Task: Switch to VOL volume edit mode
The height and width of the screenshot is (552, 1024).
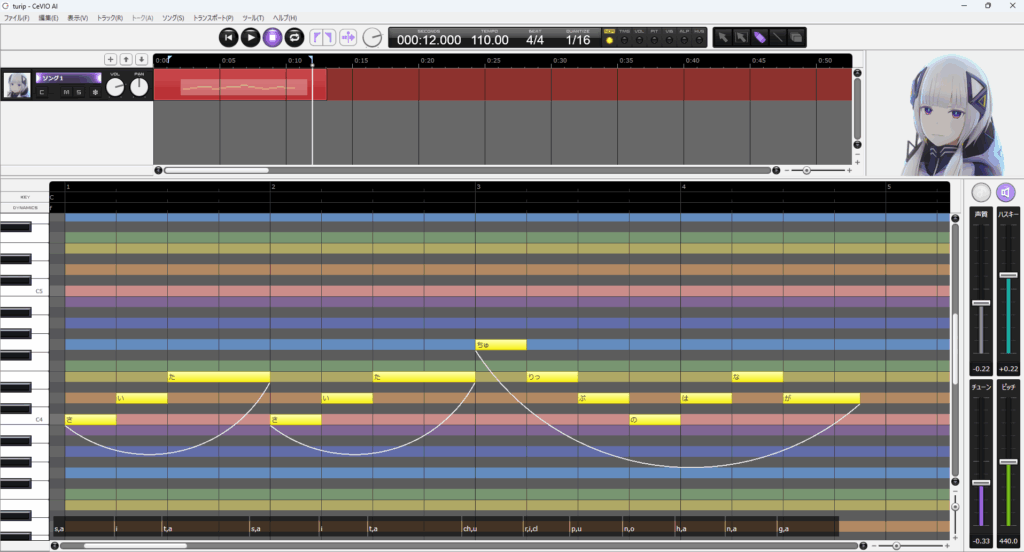Action: pyautogui.click(x=639, y=37)
